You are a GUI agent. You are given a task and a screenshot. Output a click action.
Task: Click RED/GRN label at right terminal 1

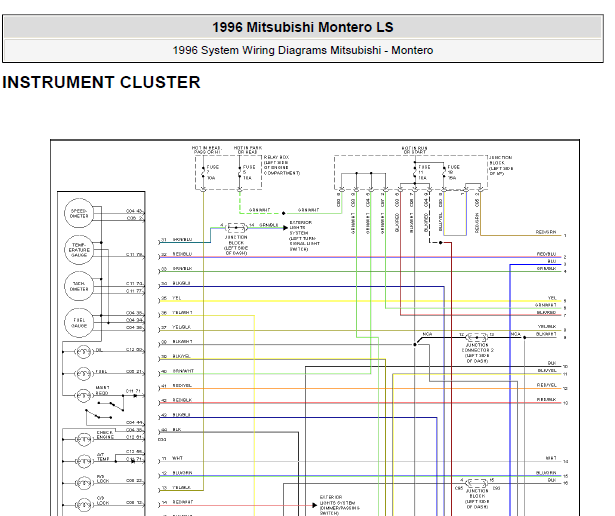(546, 232)
